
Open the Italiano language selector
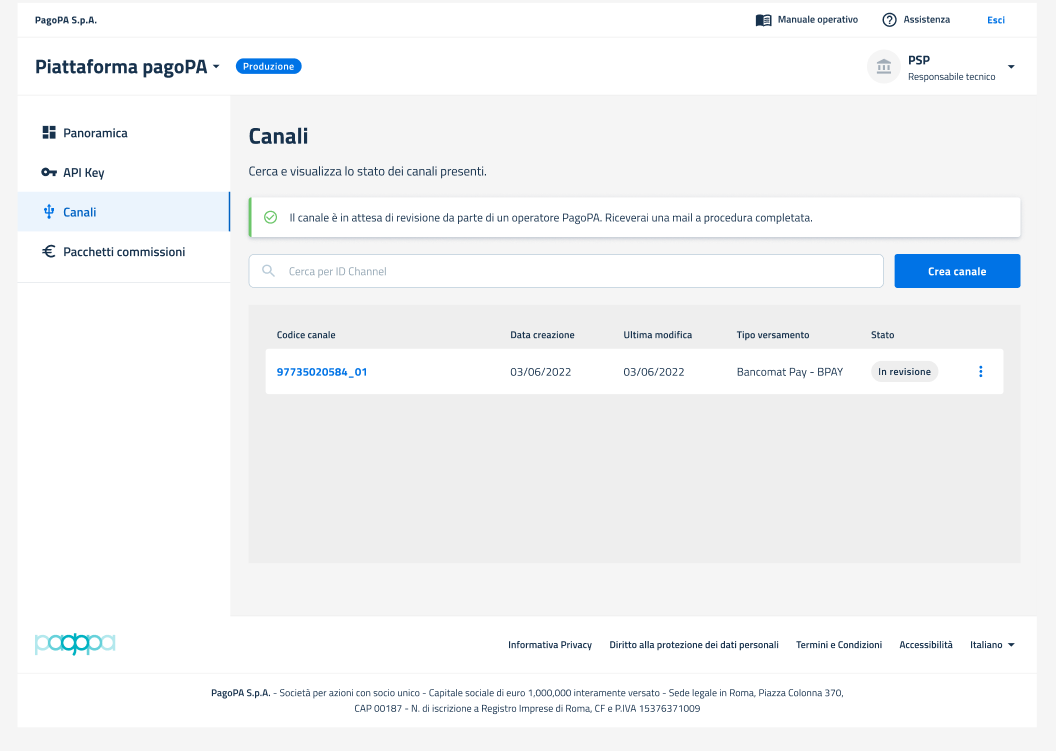[992, 645]
